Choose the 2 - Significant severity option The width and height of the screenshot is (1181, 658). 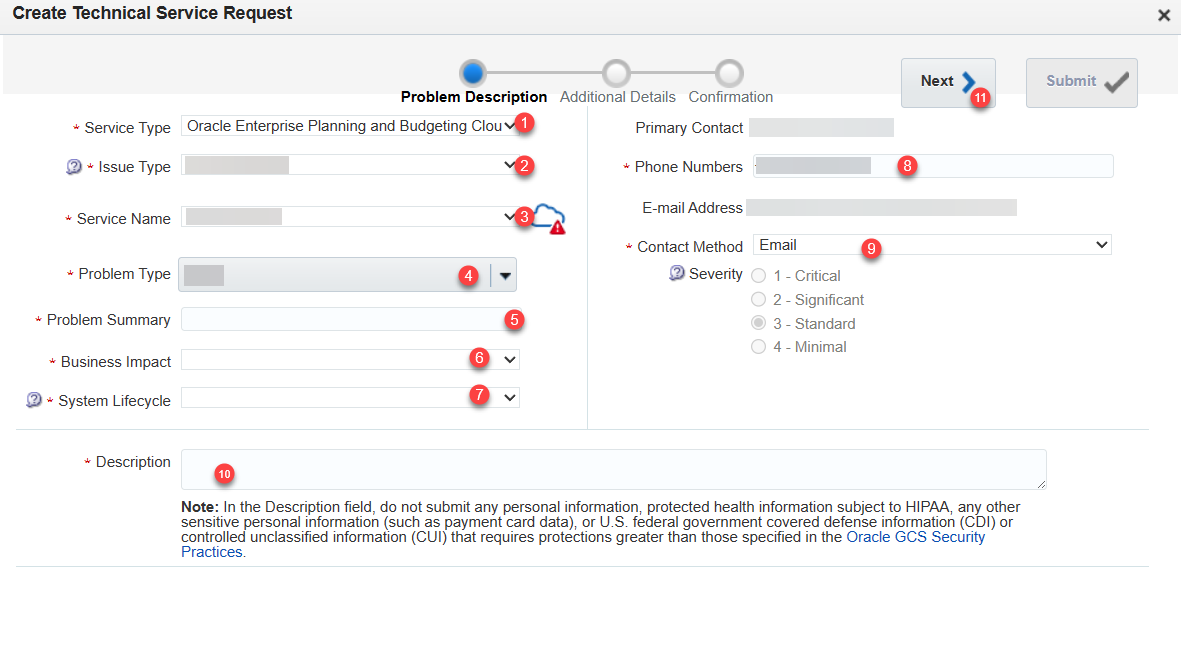tap(758, 299)
